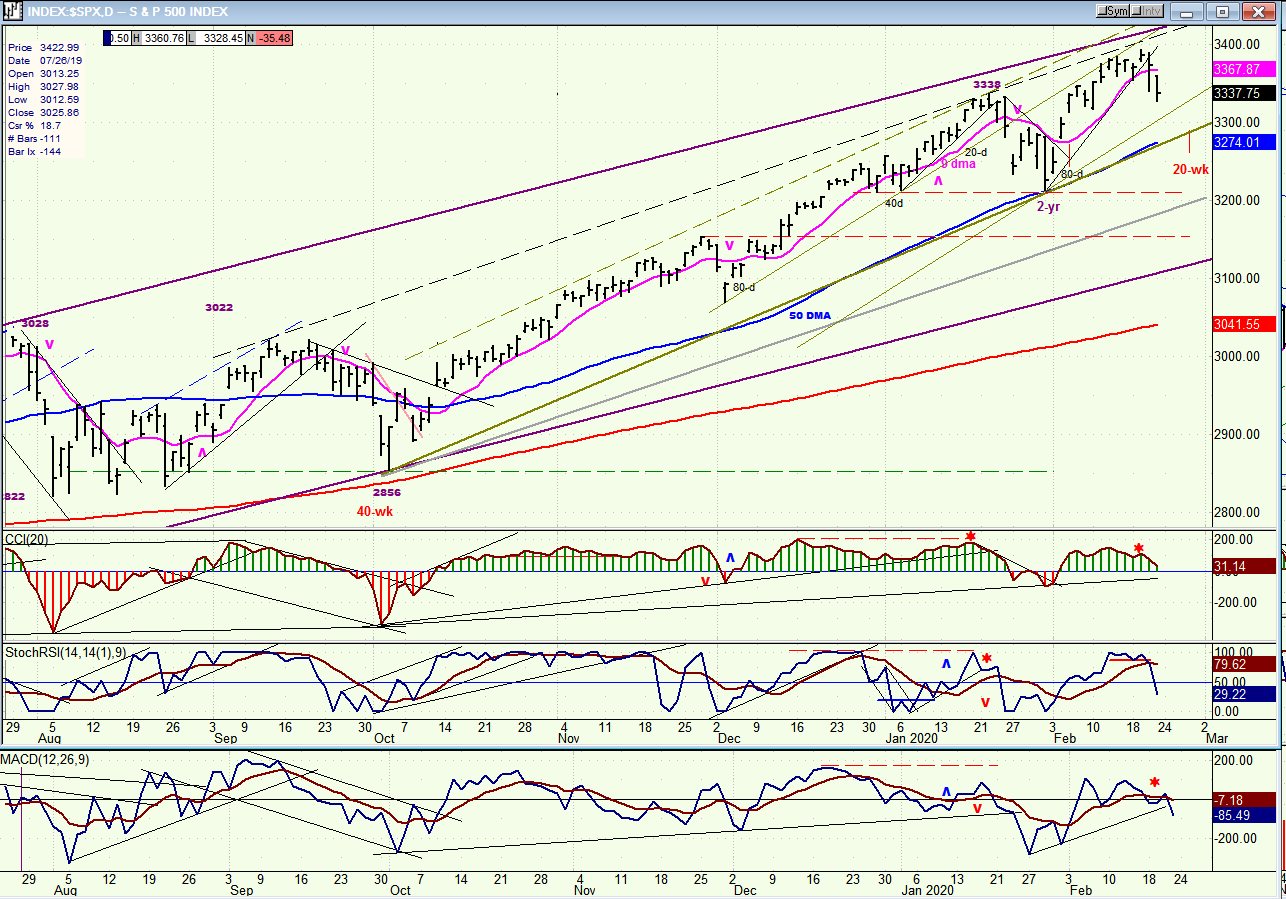
Task: Click the 3338 peak annotation
Action: pyautogui.click(x=987, y=85)
